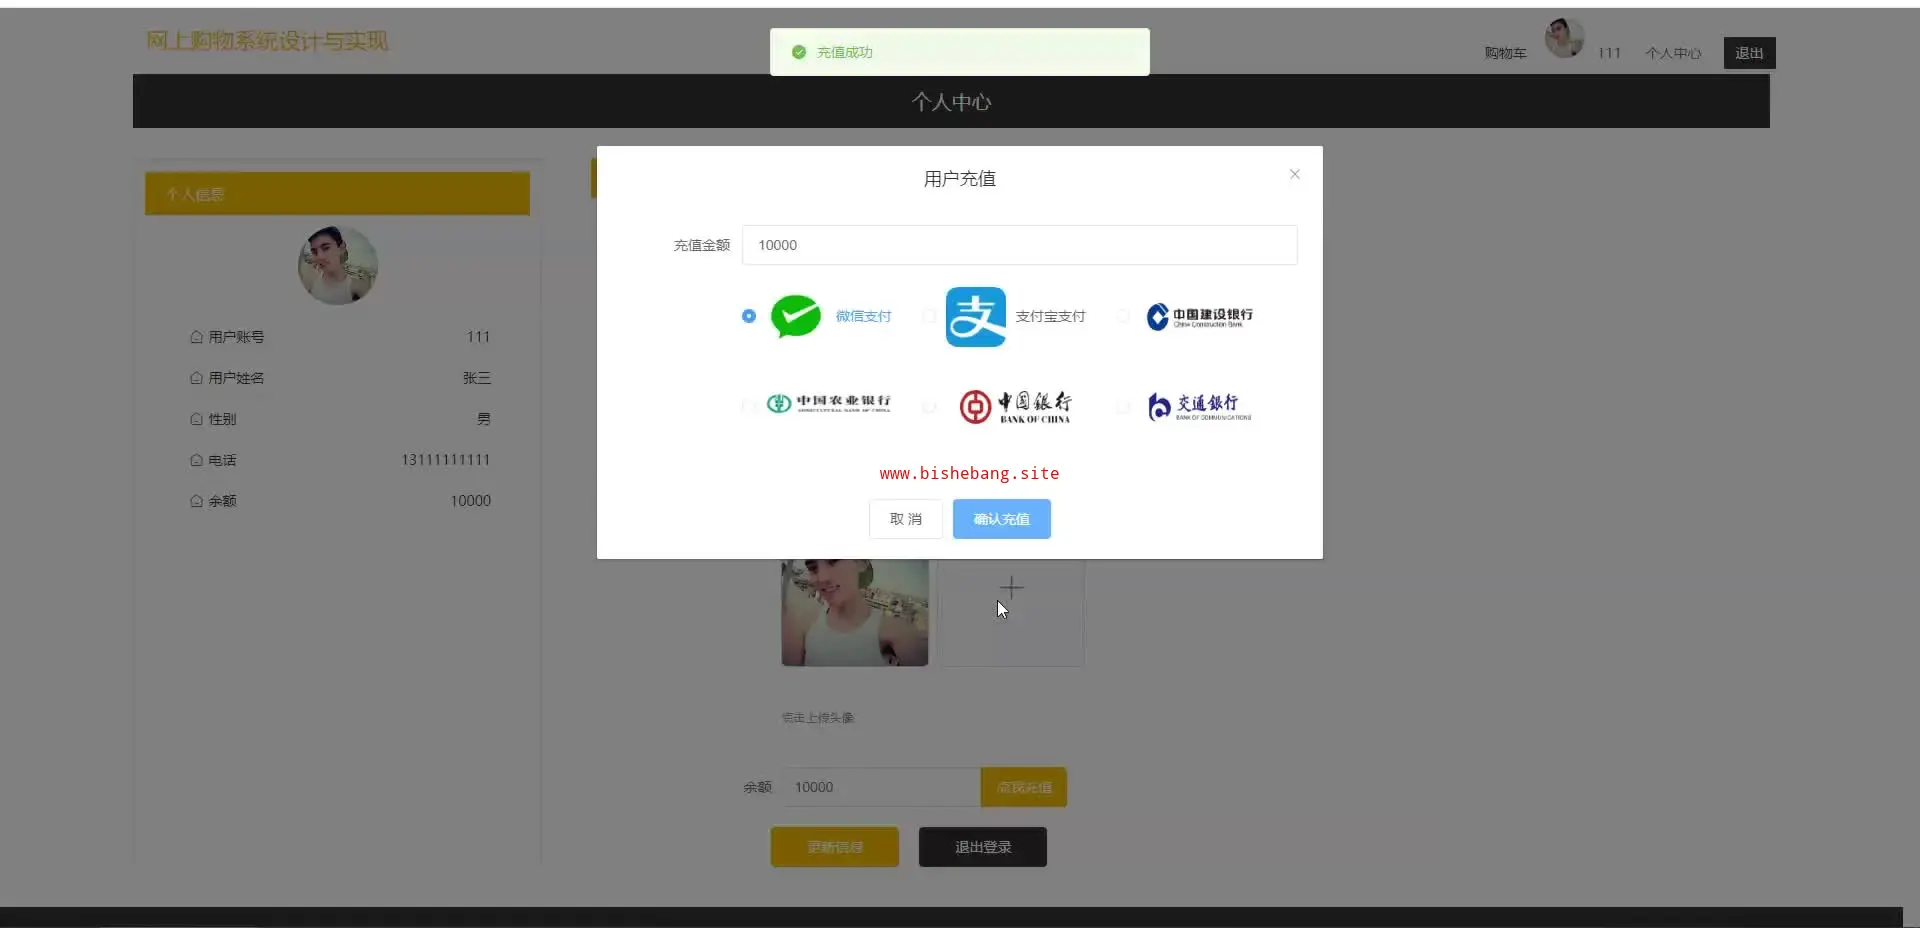The height and width of the screenshot is (928, 1920).
Task: Select the 交通银行 radio button
Action: point(1123,406)
